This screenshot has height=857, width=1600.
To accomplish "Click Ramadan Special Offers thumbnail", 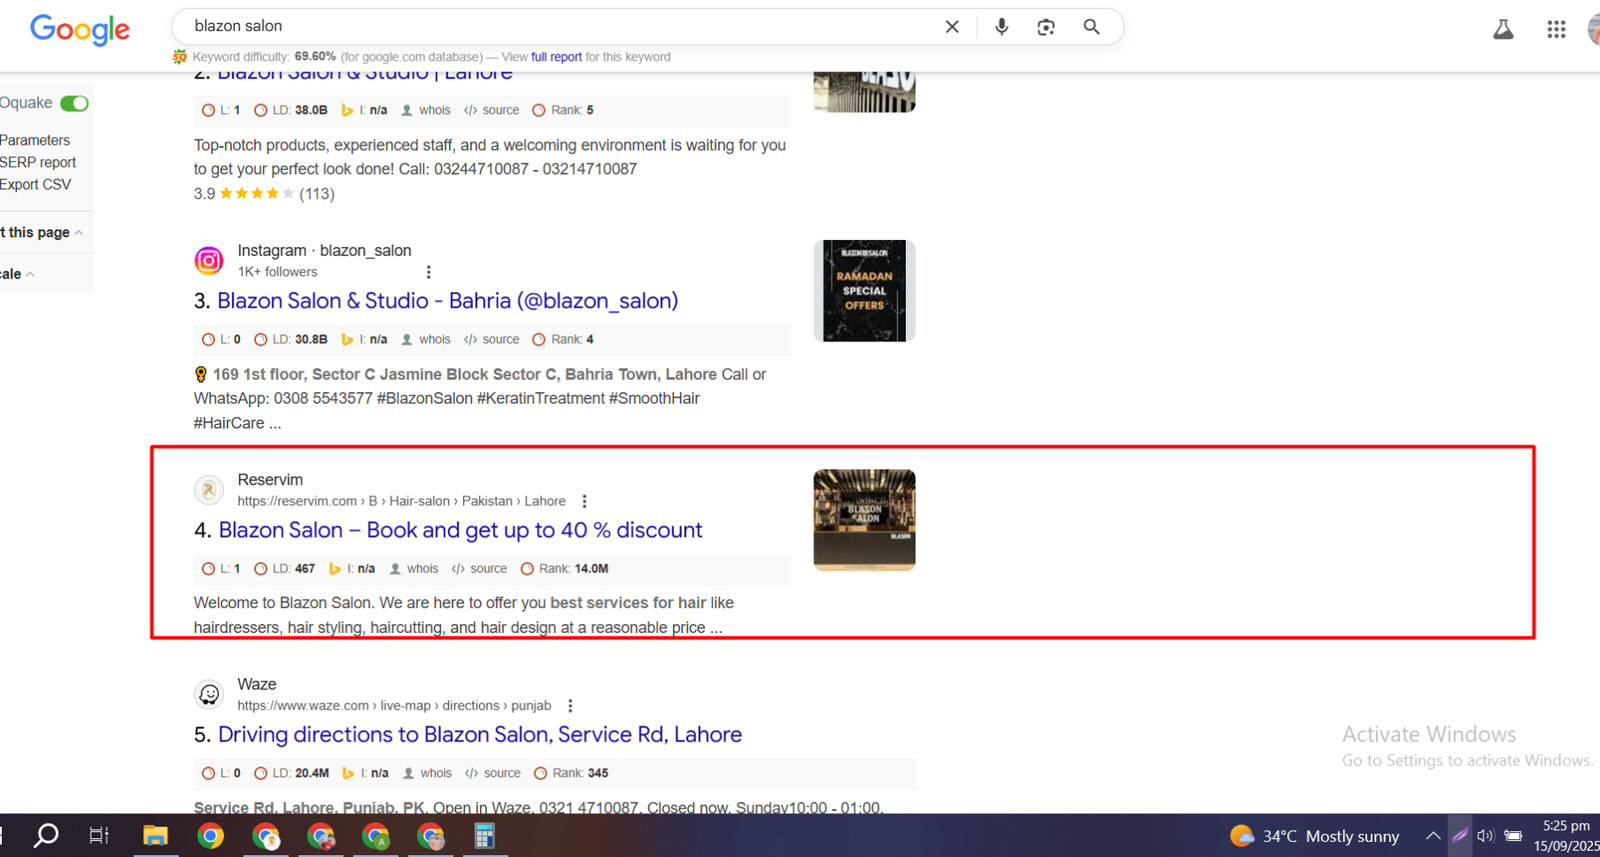I will pos(864,291).
